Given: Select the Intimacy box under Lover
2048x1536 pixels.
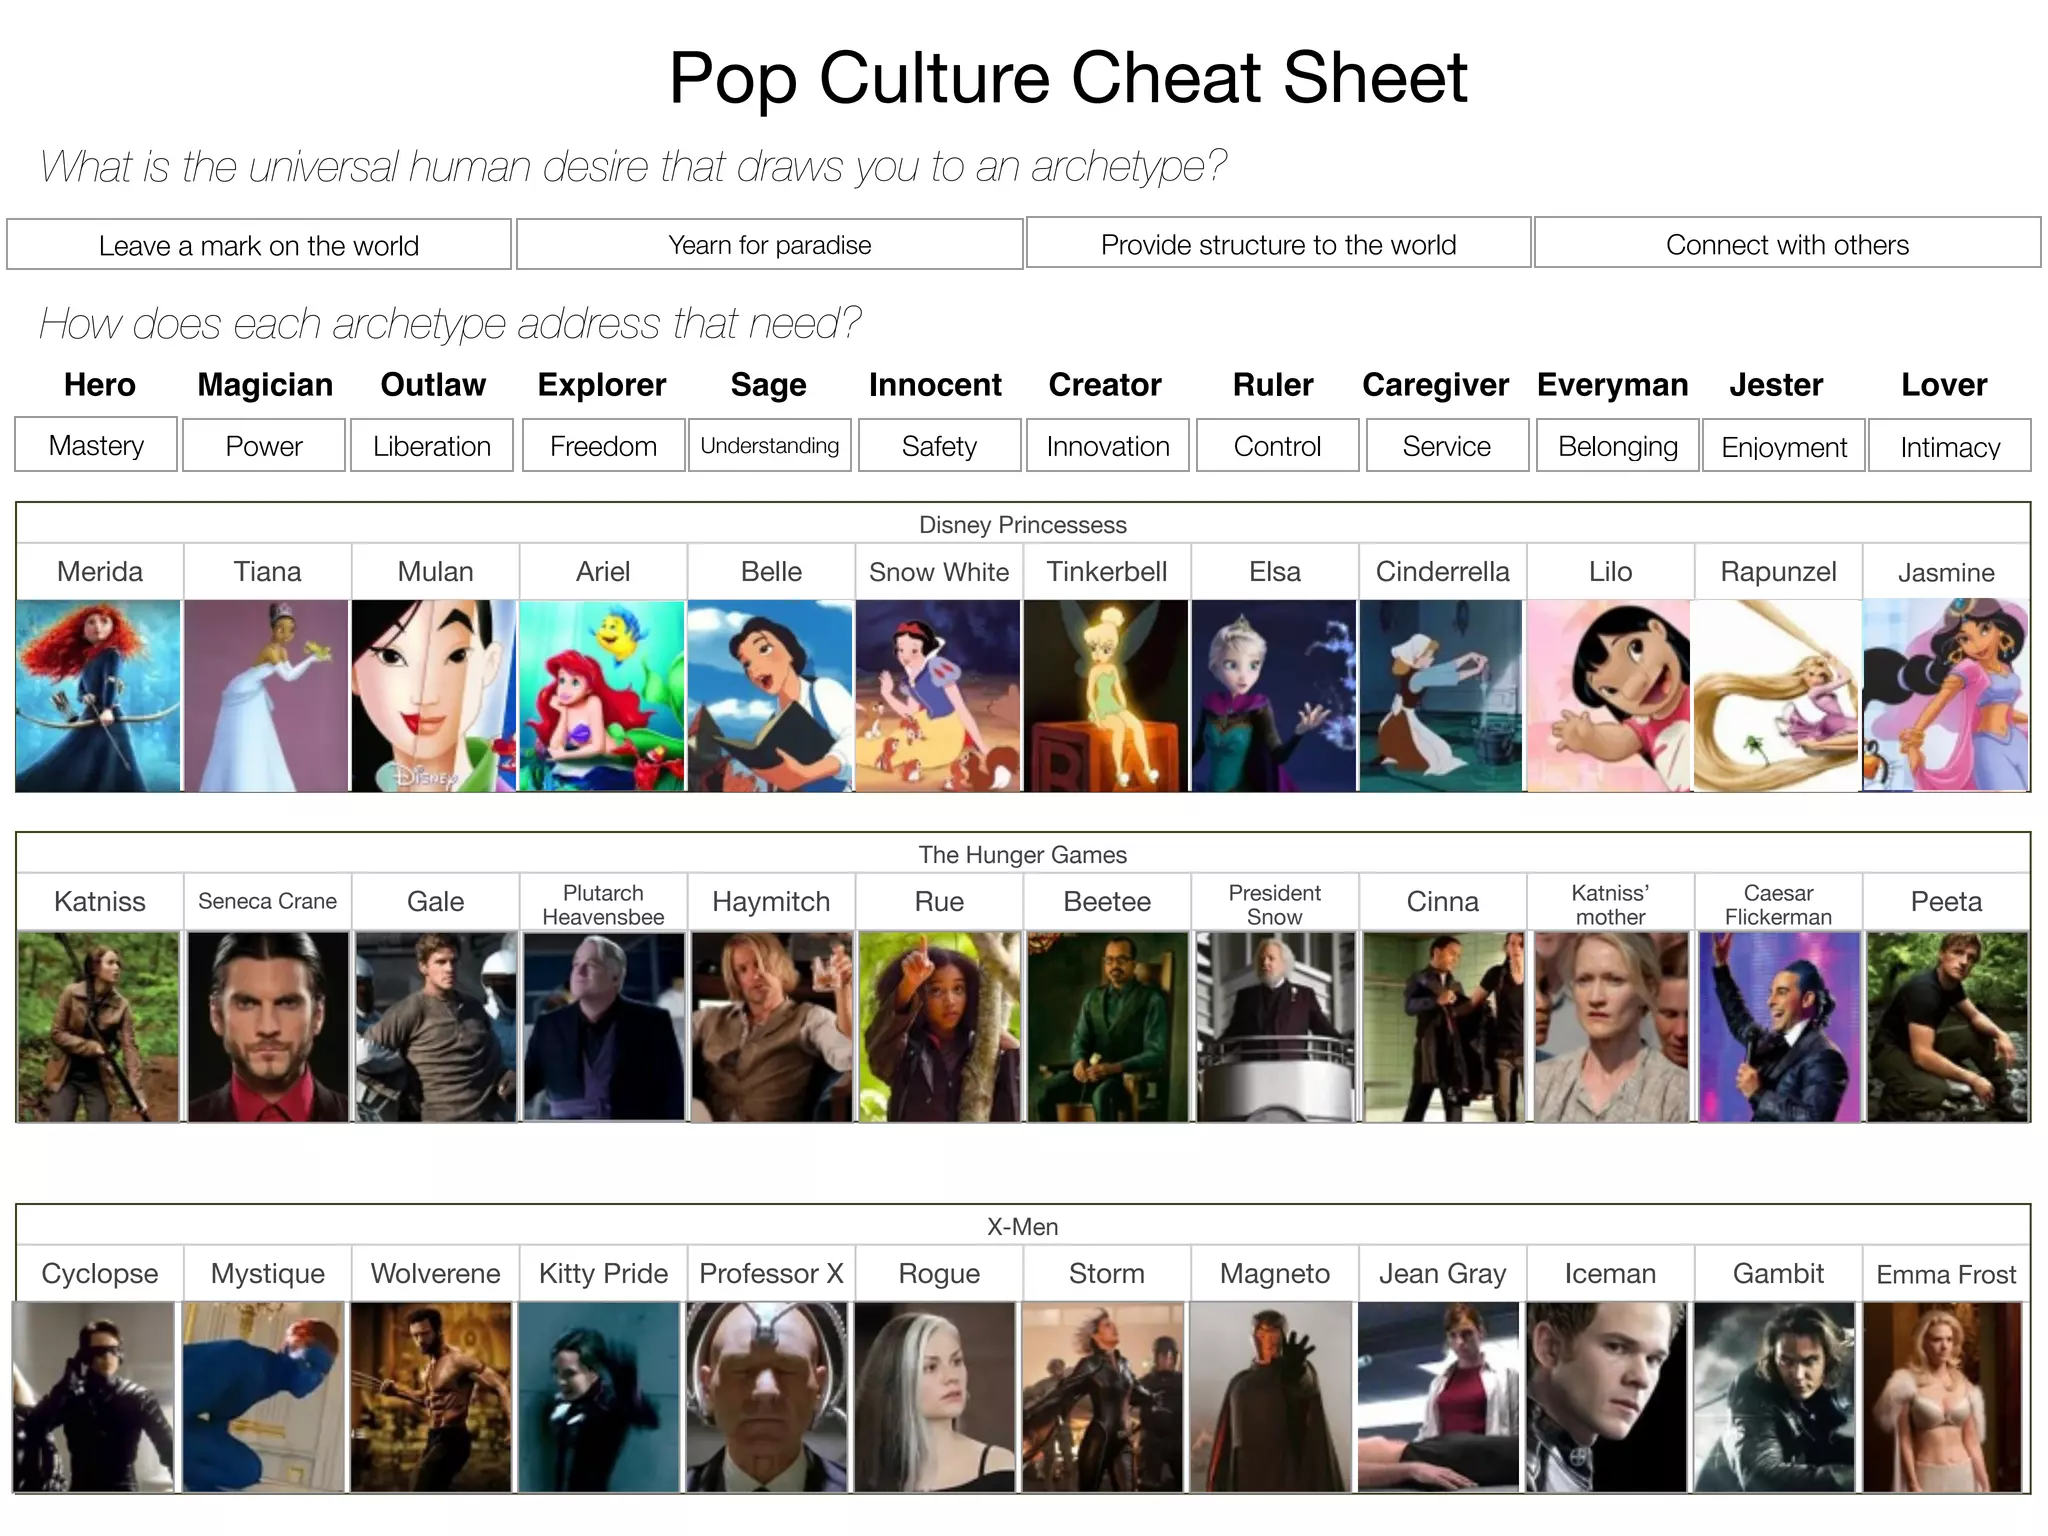Looking at the screenshot, I should (1950, 445).
